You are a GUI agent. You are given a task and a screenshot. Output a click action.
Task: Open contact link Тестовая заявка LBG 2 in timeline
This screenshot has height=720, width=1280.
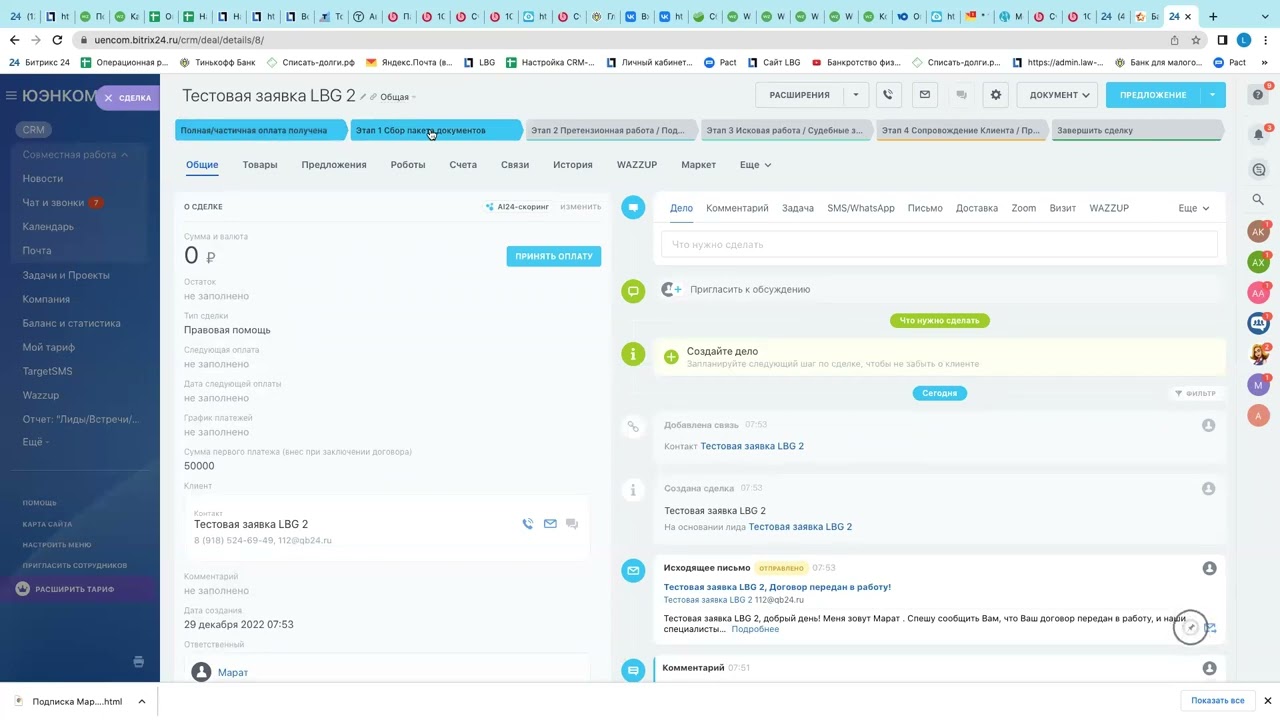752,446
